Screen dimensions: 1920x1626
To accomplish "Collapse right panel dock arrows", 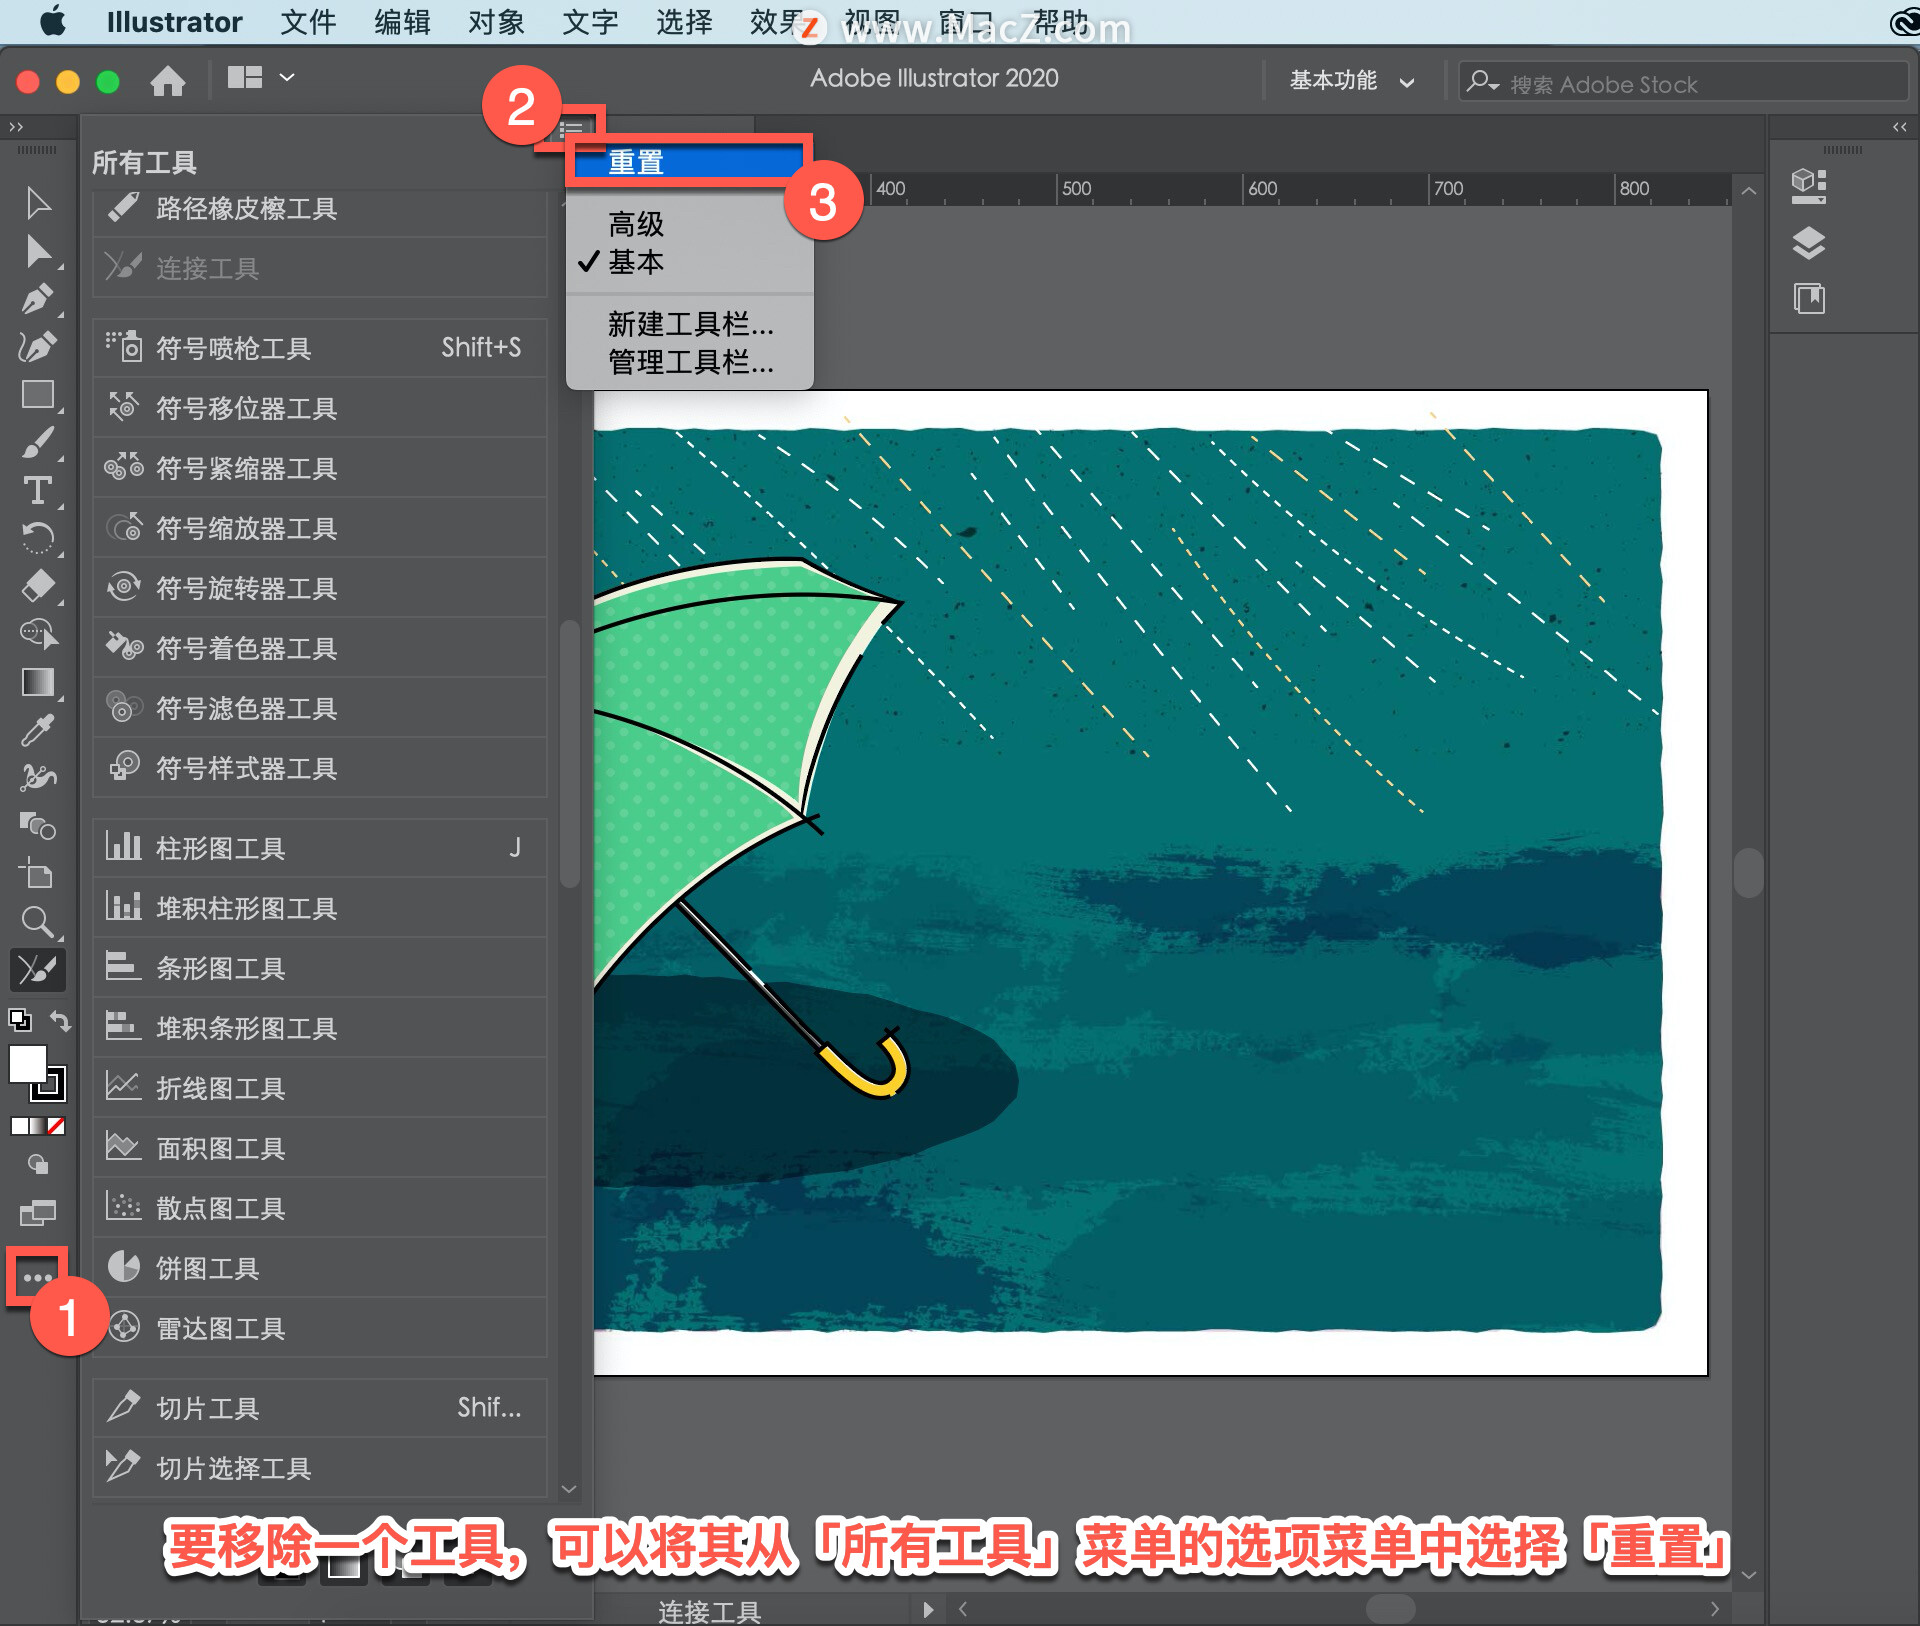I will click(1900, 127).
